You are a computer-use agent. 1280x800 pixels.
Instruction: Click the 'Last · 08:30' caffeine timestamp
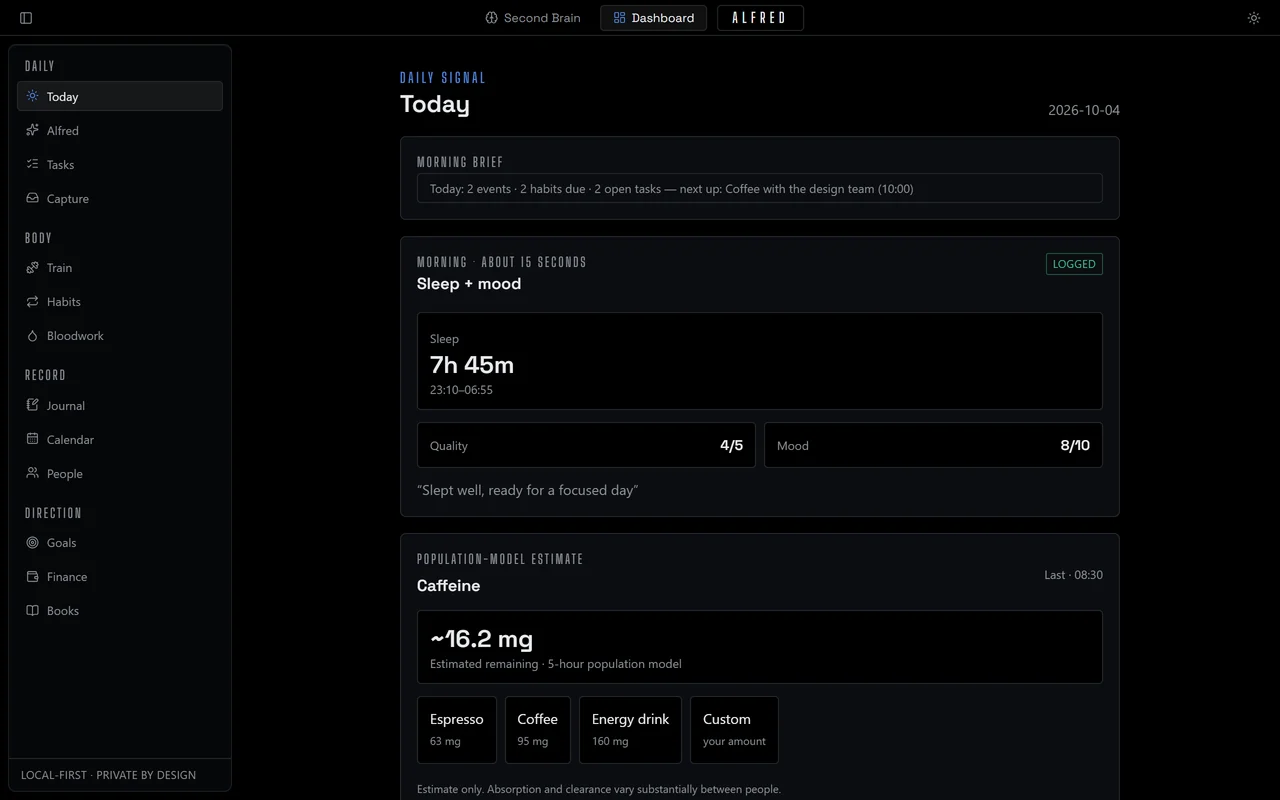tap(1073, 575)
